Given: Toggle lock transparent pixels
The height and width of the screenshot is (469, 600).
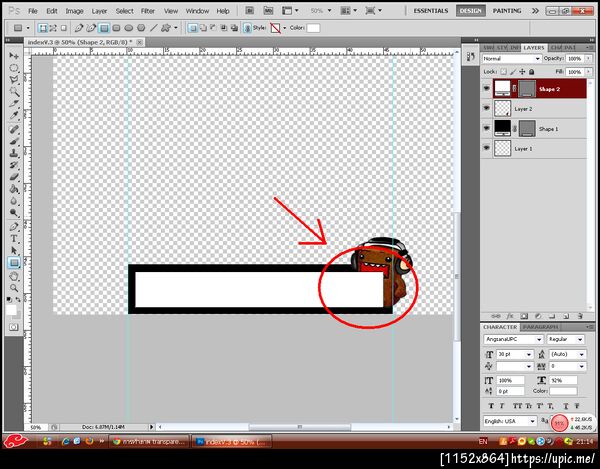Looking at the screenshot, I should 504,72.
